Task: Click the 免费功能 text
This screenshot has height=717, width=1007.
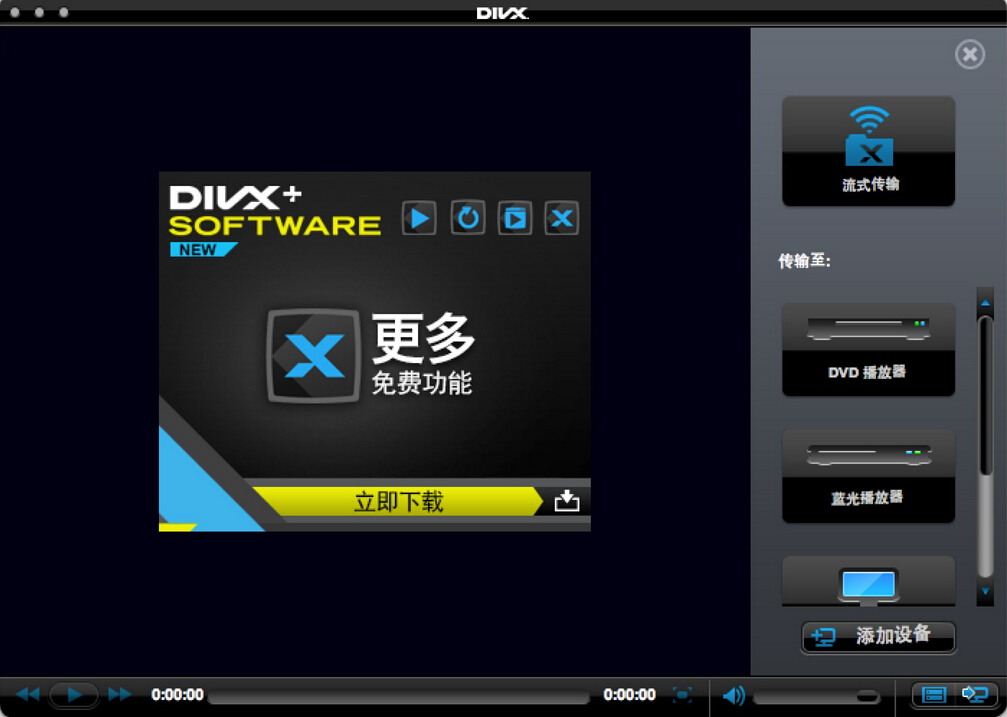Action: pyautogui.click(x=422, y=383)
